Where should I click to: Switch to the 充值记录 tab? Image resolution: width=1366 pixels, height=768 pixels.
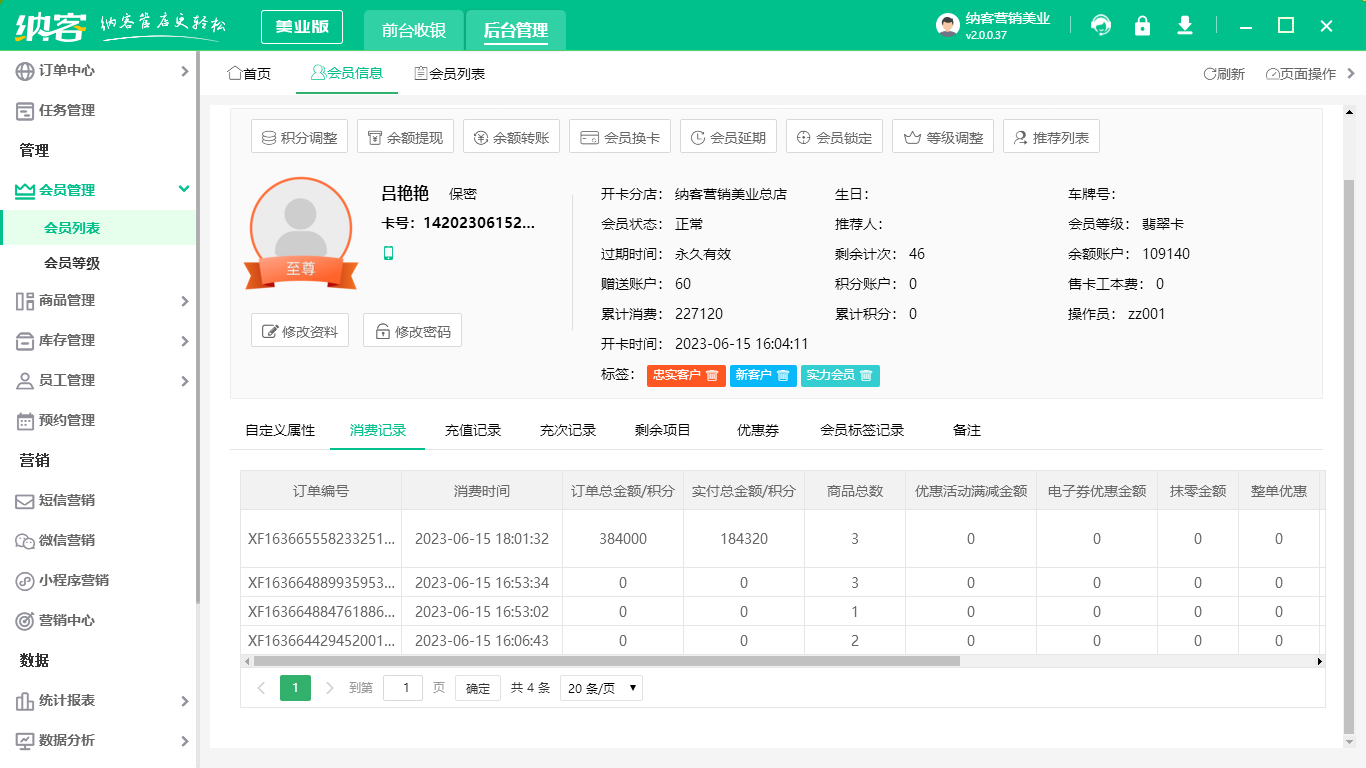(472, 429)
